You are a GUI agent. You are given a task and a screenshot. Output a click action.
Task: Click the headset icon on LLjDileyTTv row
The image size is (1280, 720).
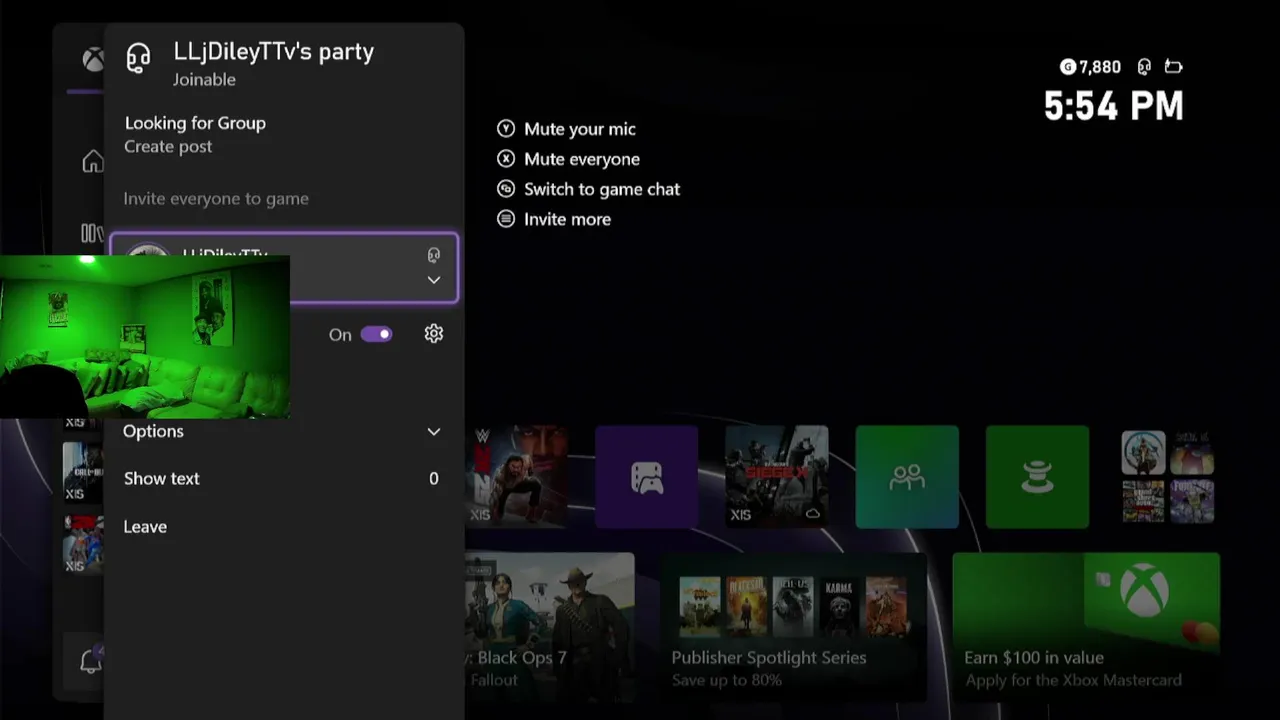(433, 255)
